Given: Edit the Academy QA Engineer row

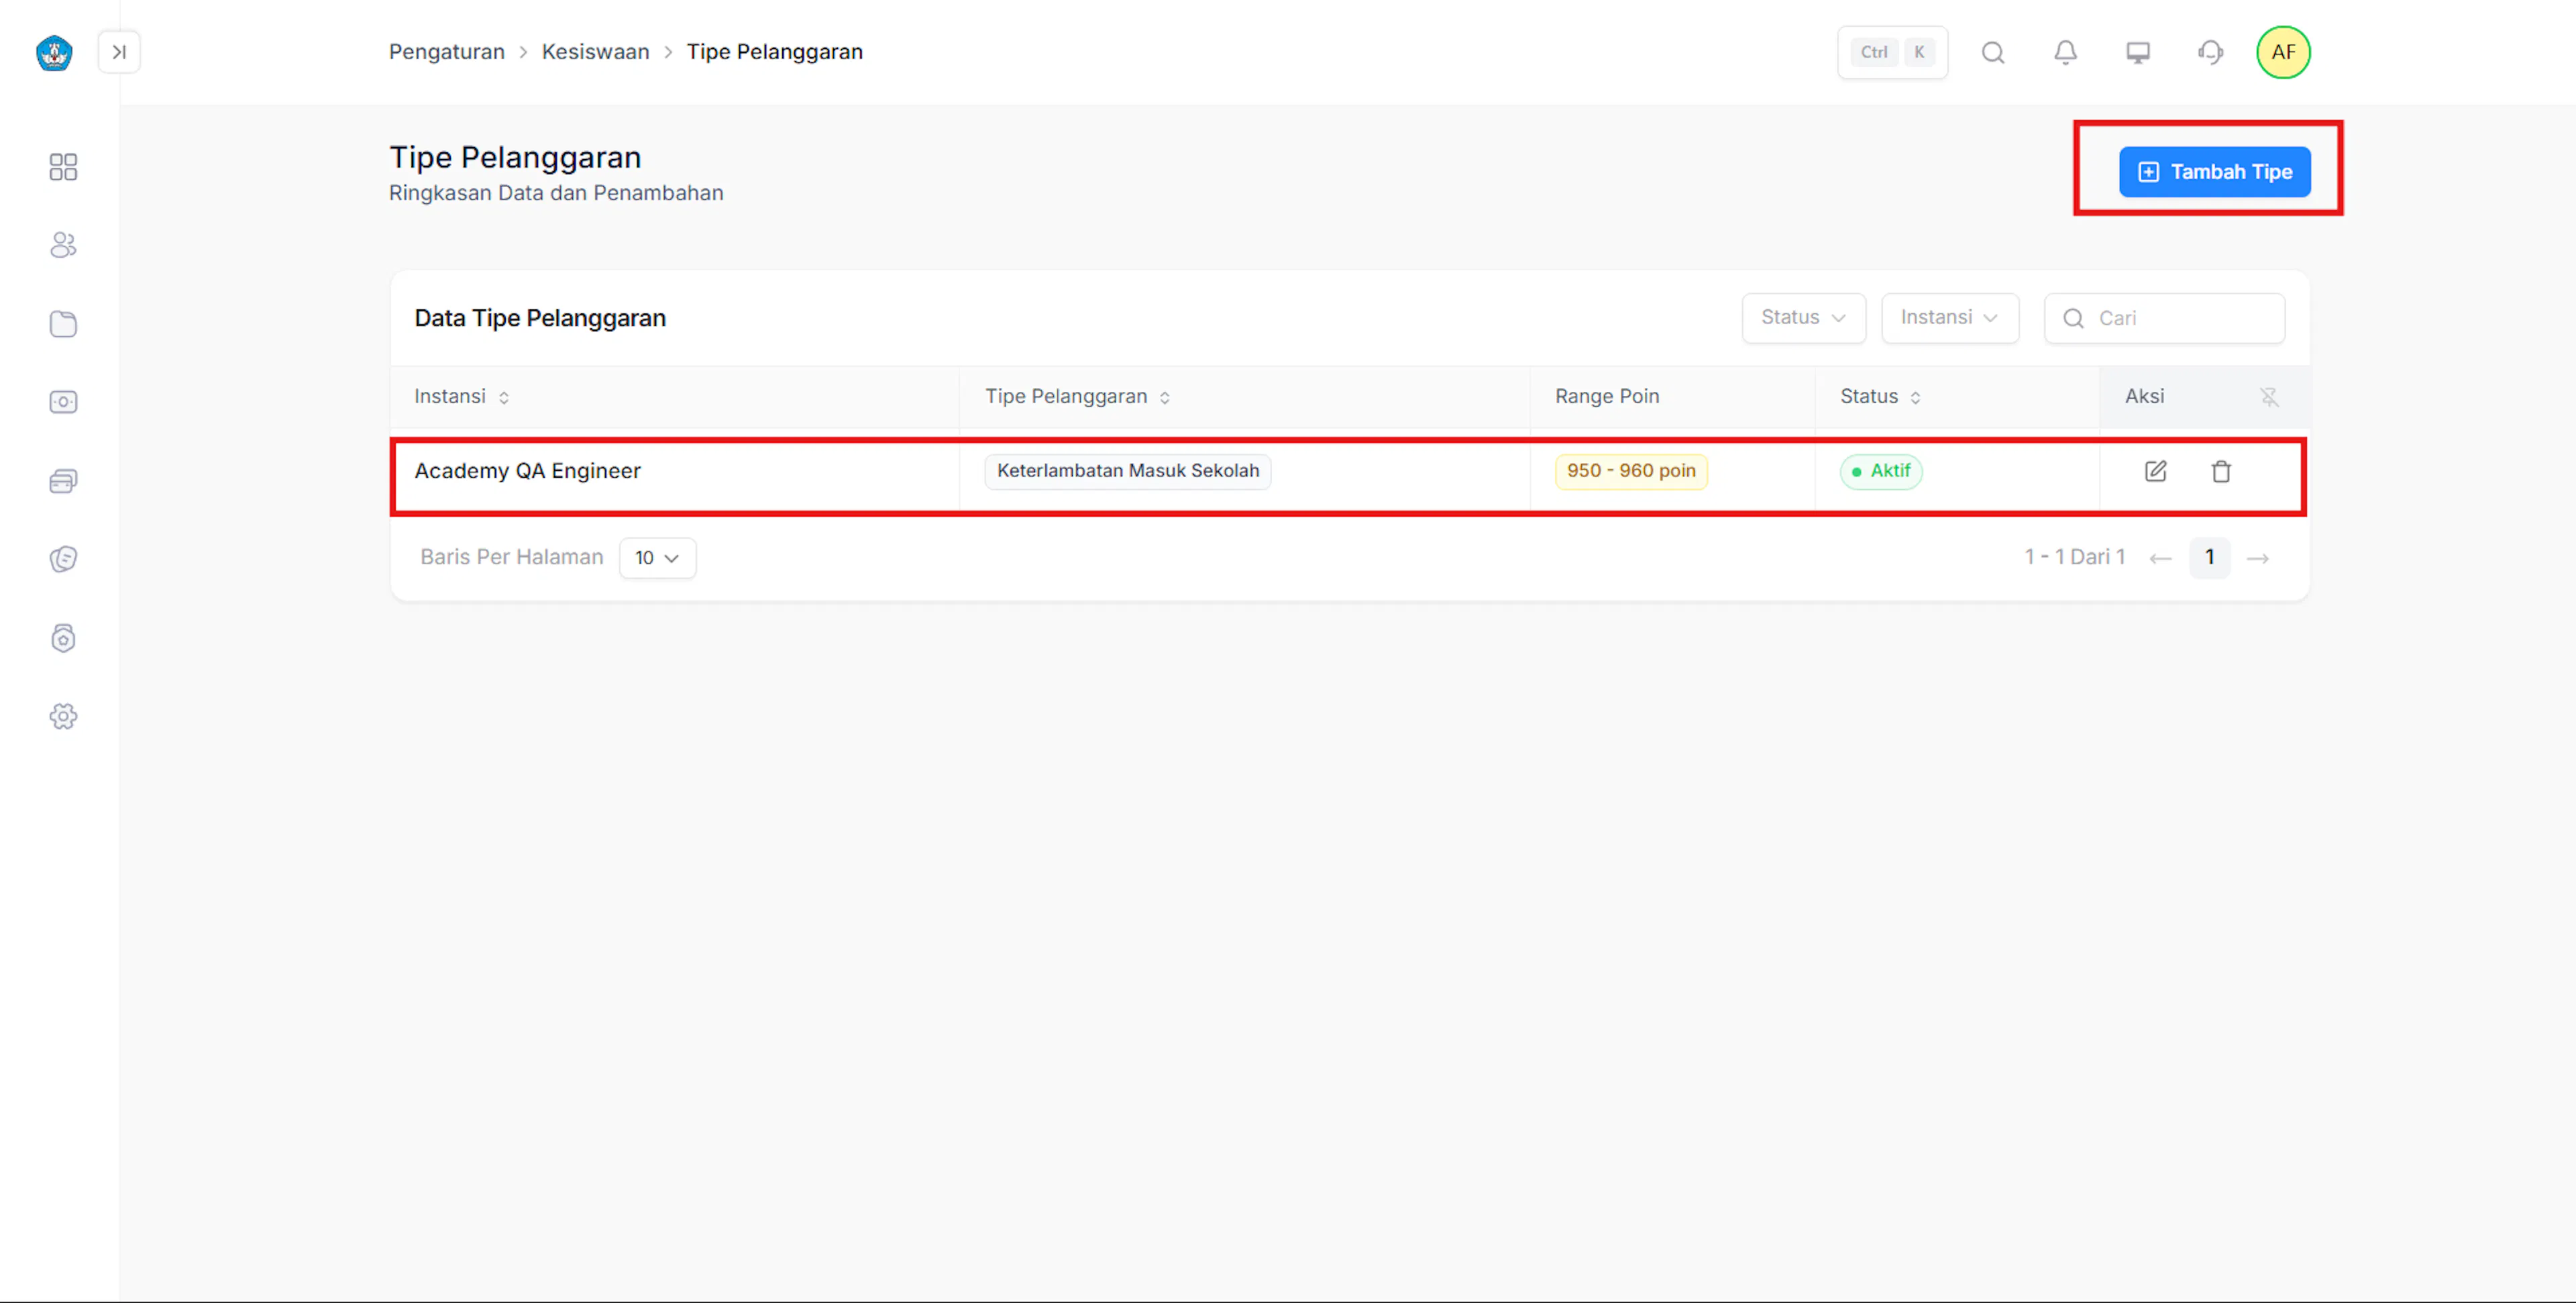Looking at the screenshot, I should (x=2155, y=471).
